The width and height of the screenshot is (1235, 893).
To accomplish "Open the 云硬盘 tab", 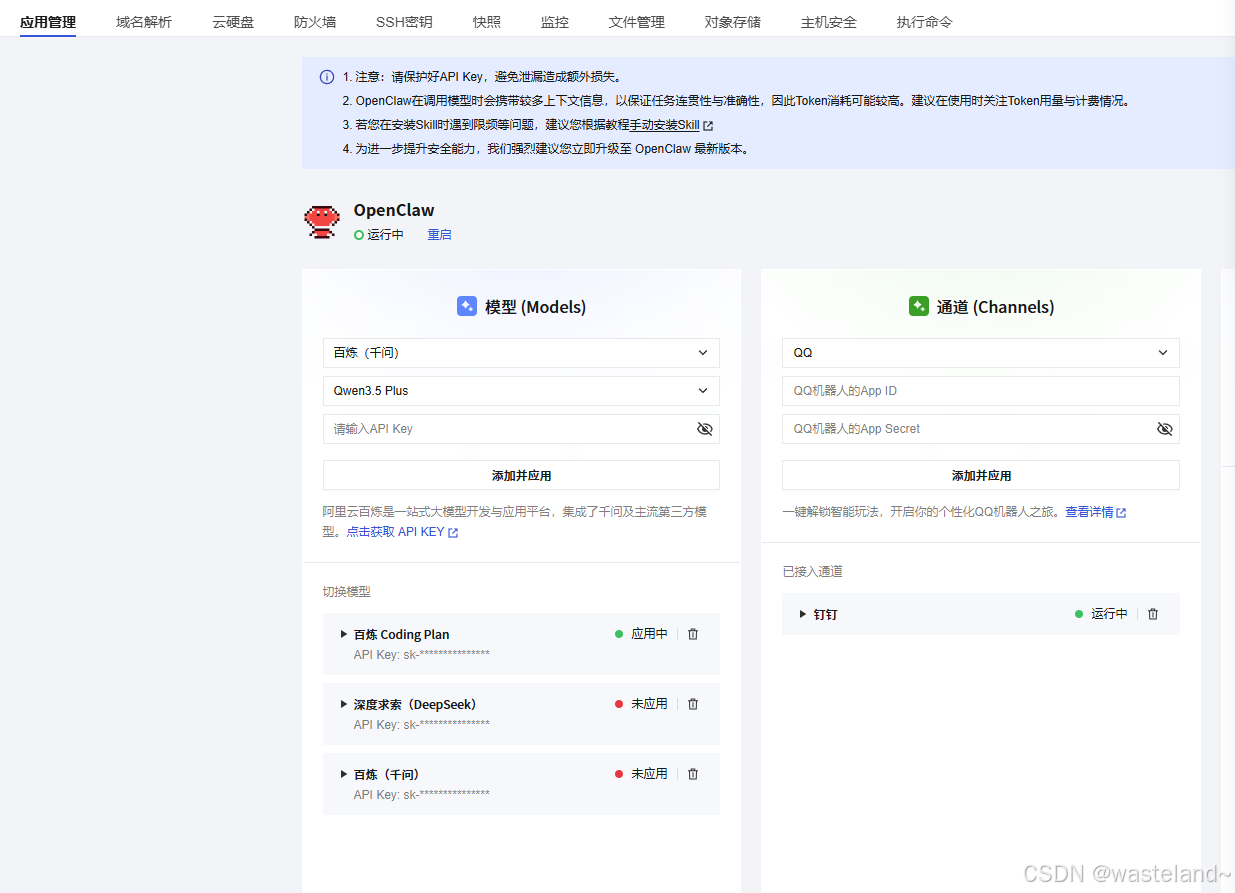I will pyautogui.click(x=233, y=22).
